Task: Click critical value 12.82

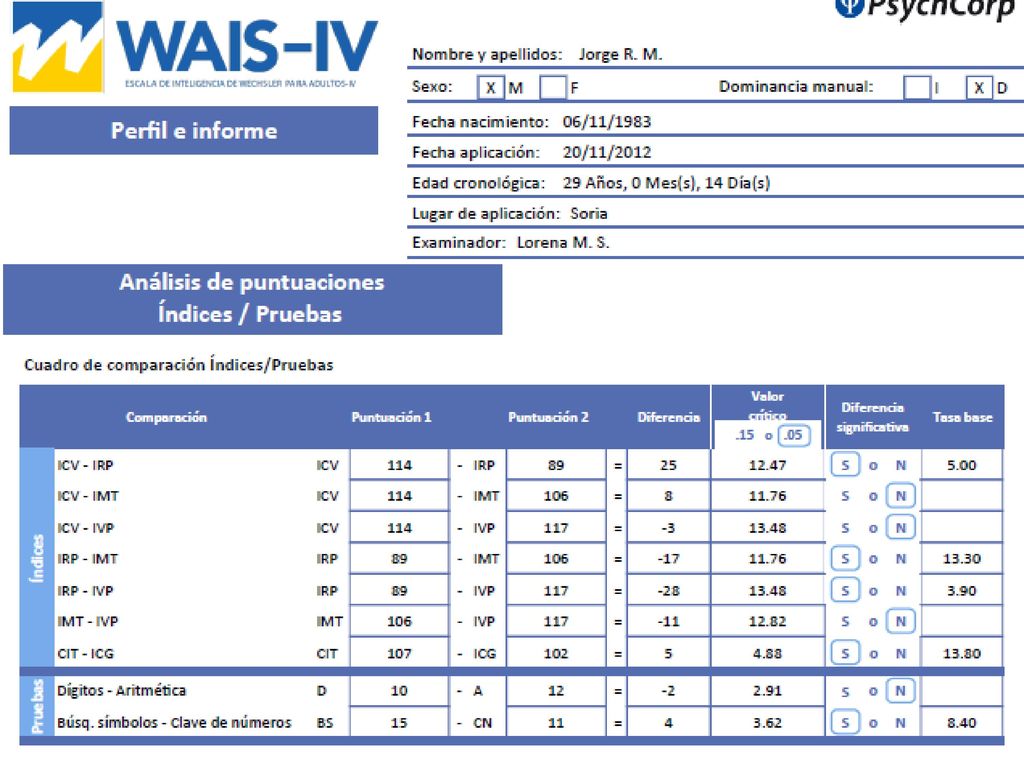Action: click(767, 621)
